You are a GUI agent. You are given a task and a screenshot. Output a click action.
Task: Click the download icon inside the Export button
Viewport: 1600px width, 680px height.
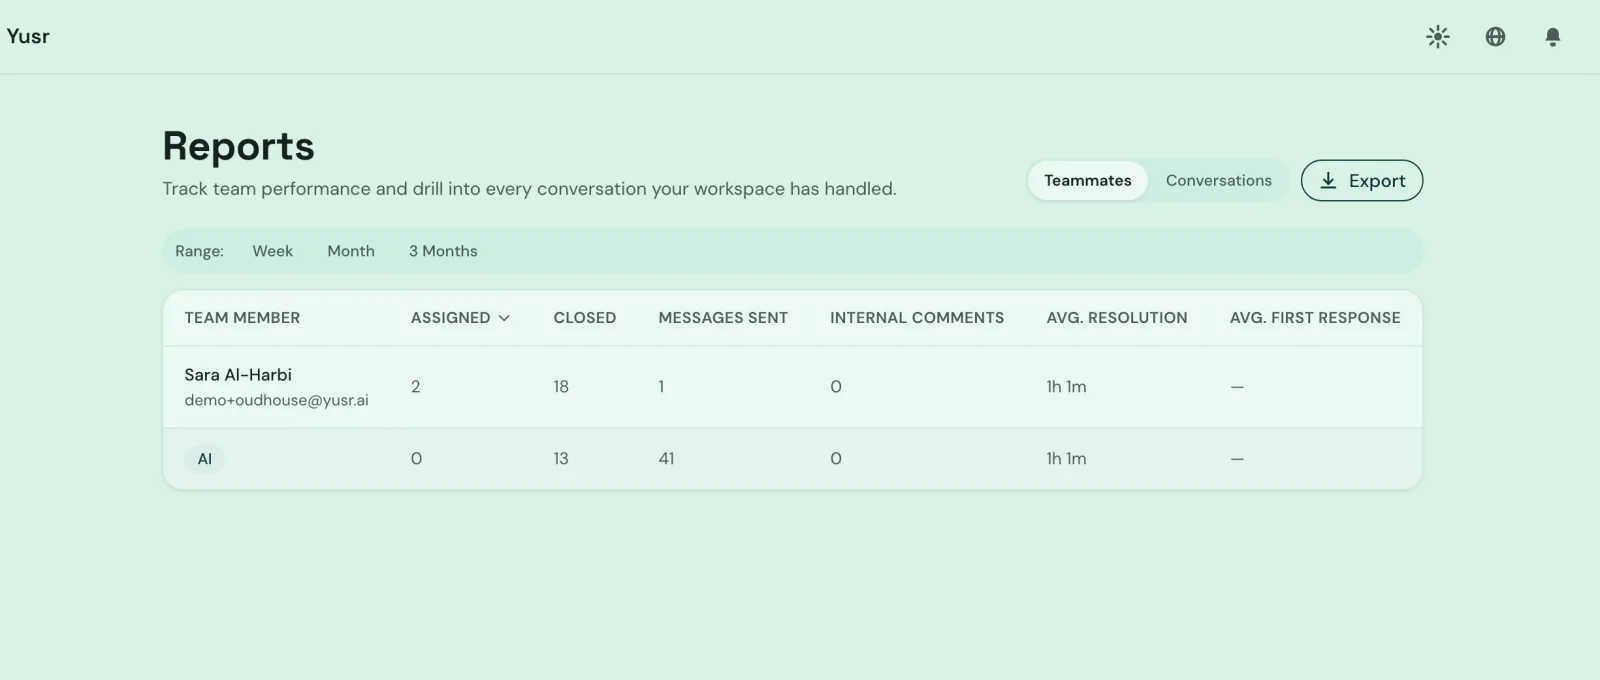click(x=1328, y=180)
